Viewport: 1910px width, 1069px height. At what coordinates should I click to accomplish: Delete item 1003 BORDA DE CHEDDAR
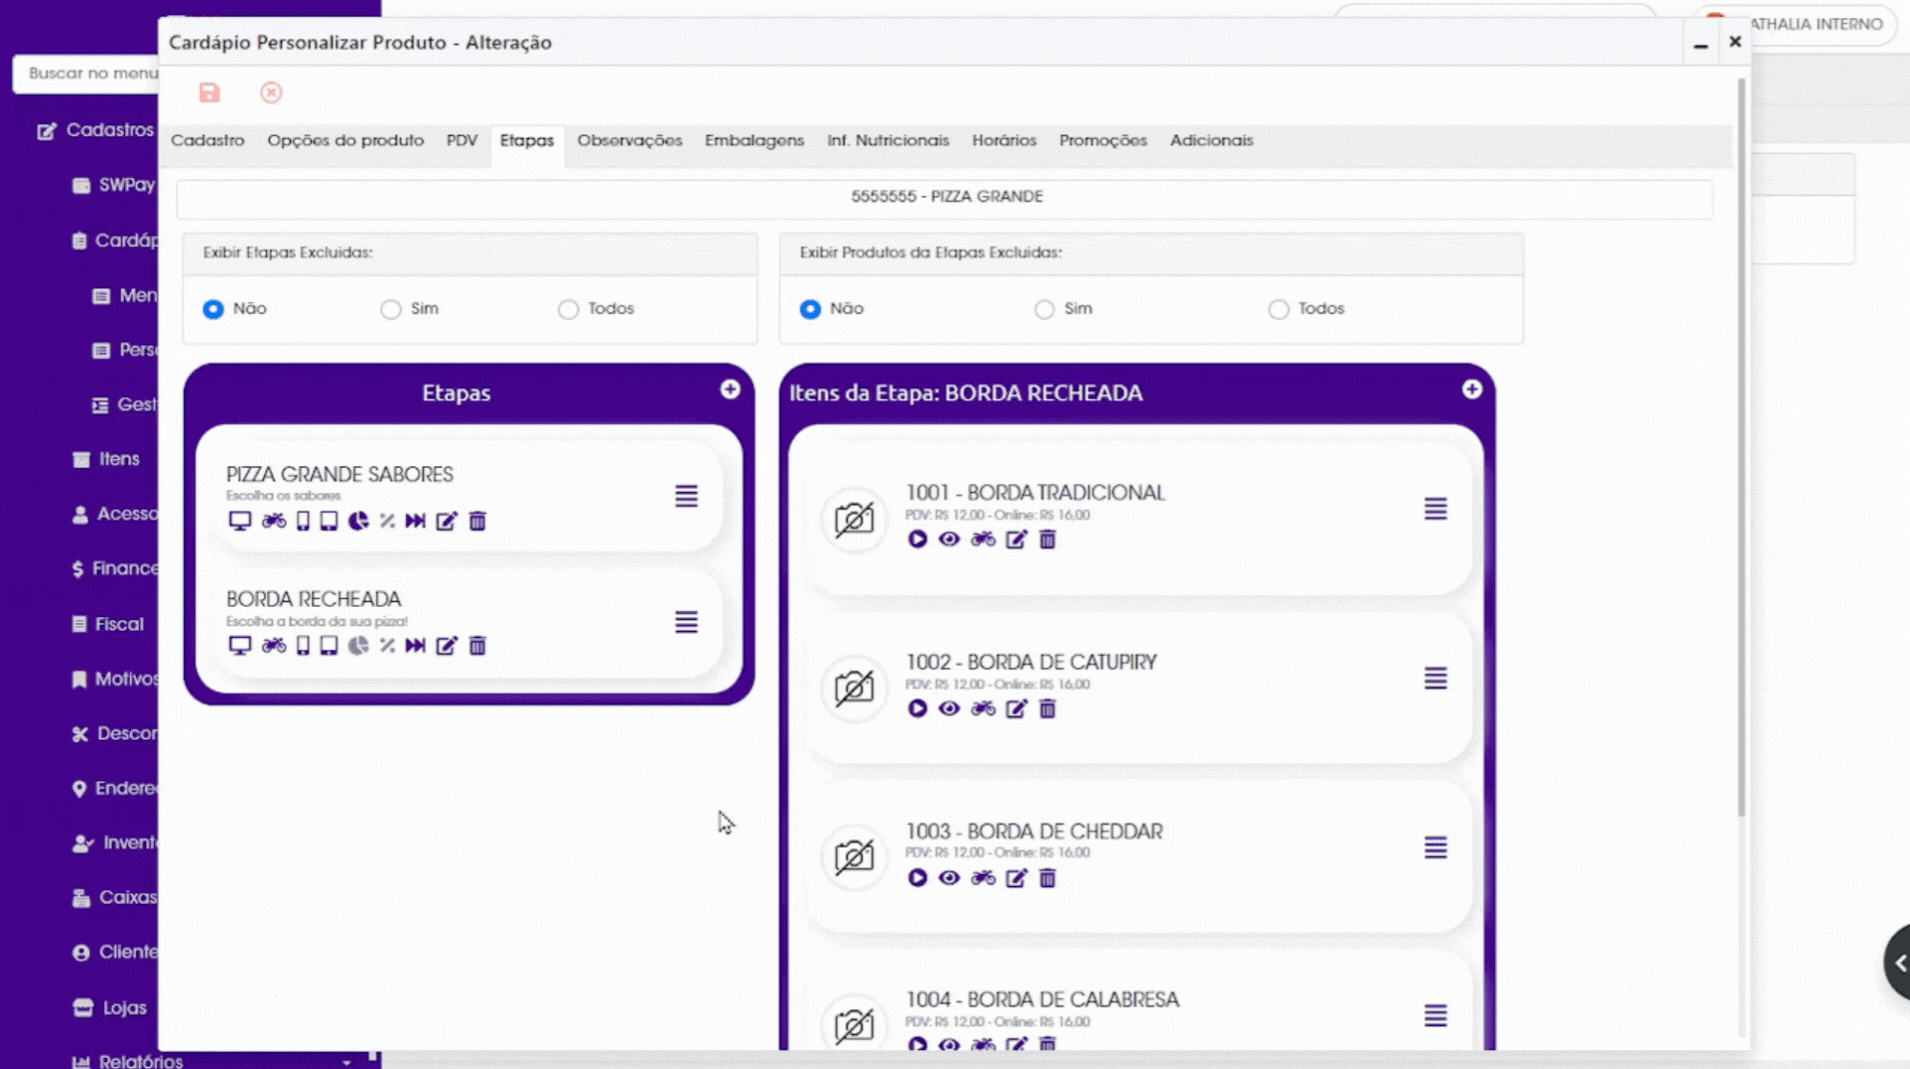point(1047,878)
